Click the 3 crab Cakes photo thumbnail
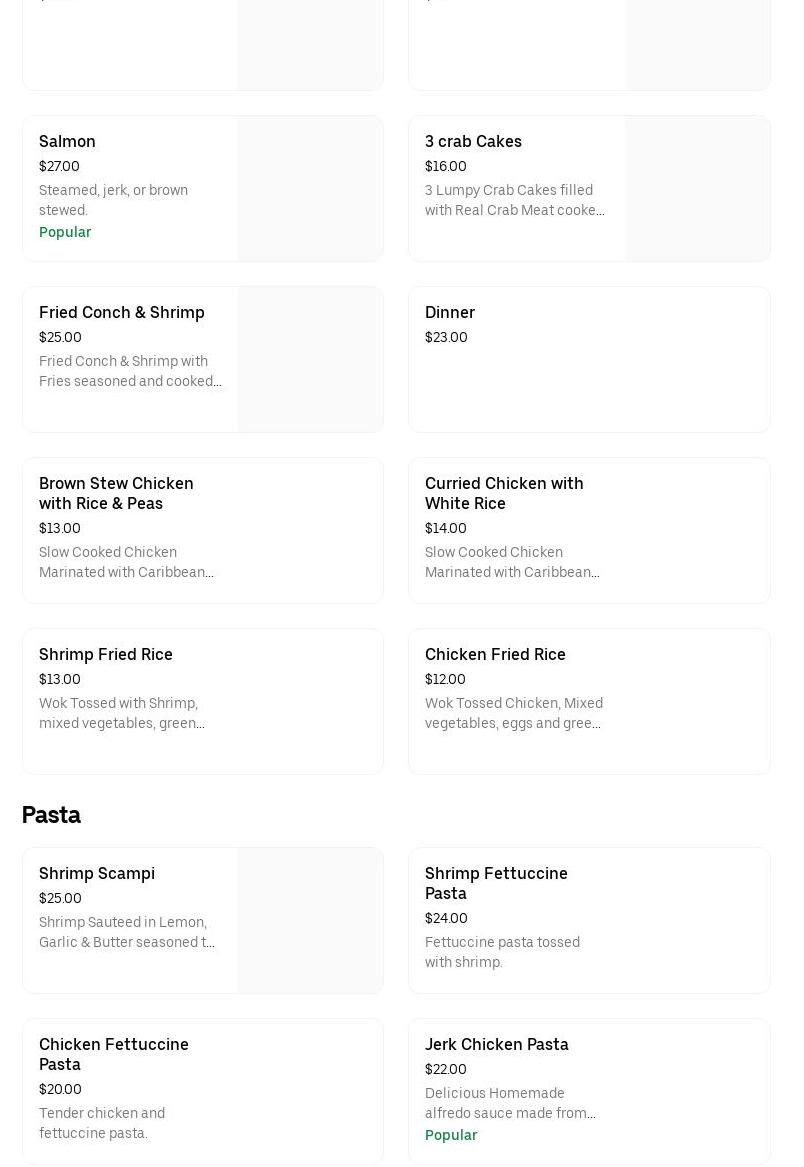The height and width of the screenshot is (1167, 804). click(x=697, y=189)
